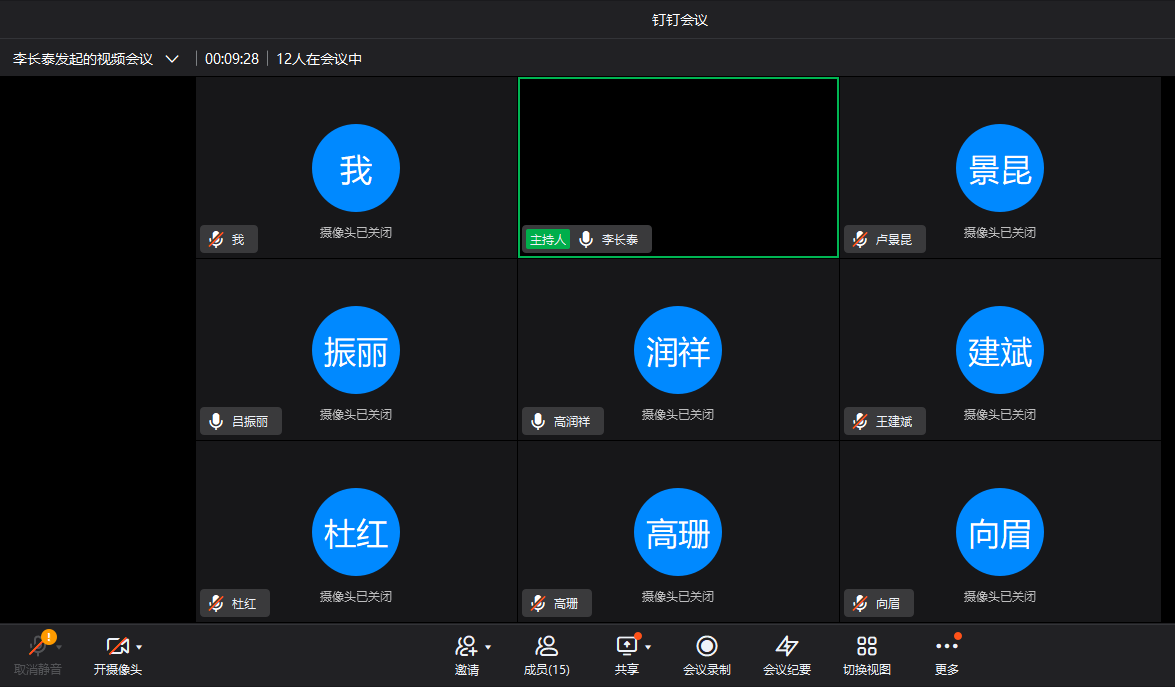Expand the meeting title dropdown chevron

coord(172,59)
